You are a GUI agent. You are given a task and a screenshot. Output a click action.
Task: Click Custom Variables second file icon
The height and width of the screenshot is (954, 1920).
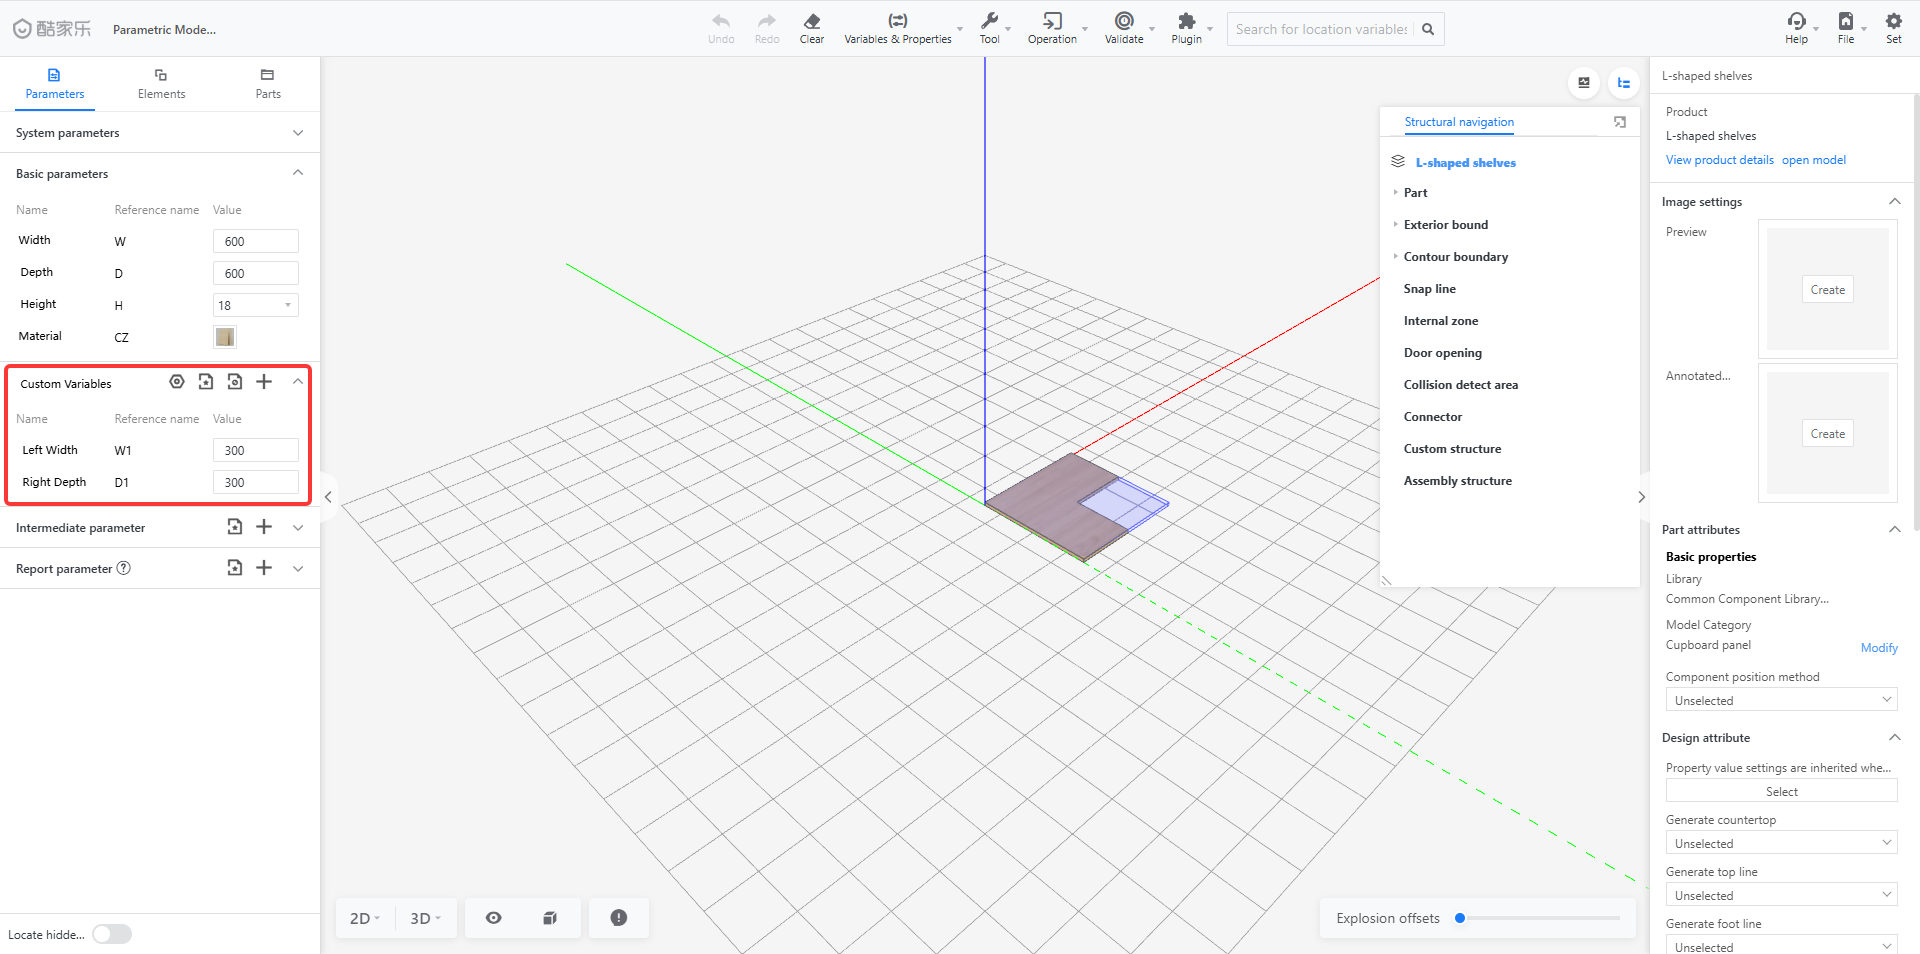click(x=235, y=382)
